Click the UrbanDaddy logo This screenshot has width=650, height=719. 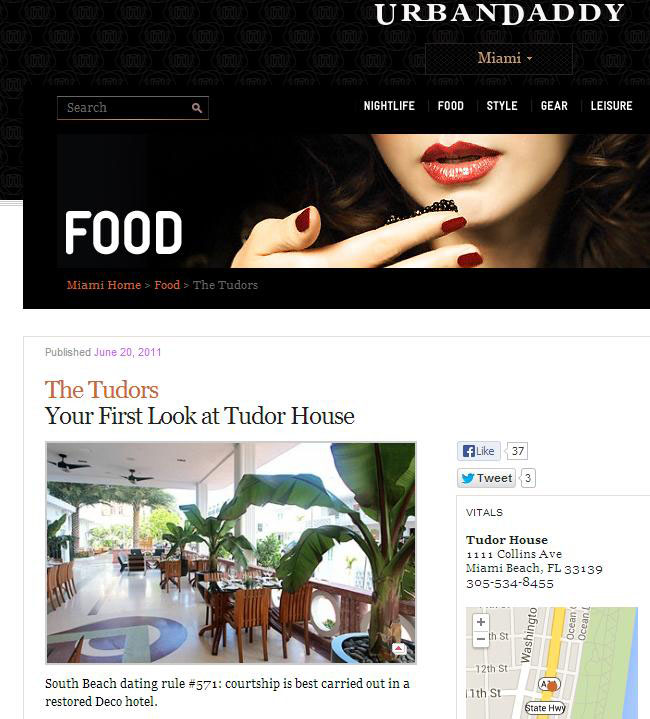click(x=500, y=13)
